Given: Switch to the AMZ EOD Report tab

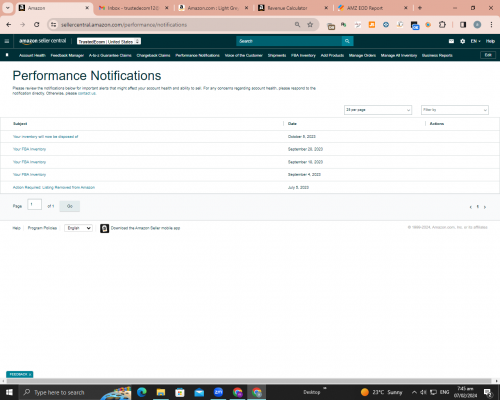Looking at the screenshot, I should click(x=373, y=8).
